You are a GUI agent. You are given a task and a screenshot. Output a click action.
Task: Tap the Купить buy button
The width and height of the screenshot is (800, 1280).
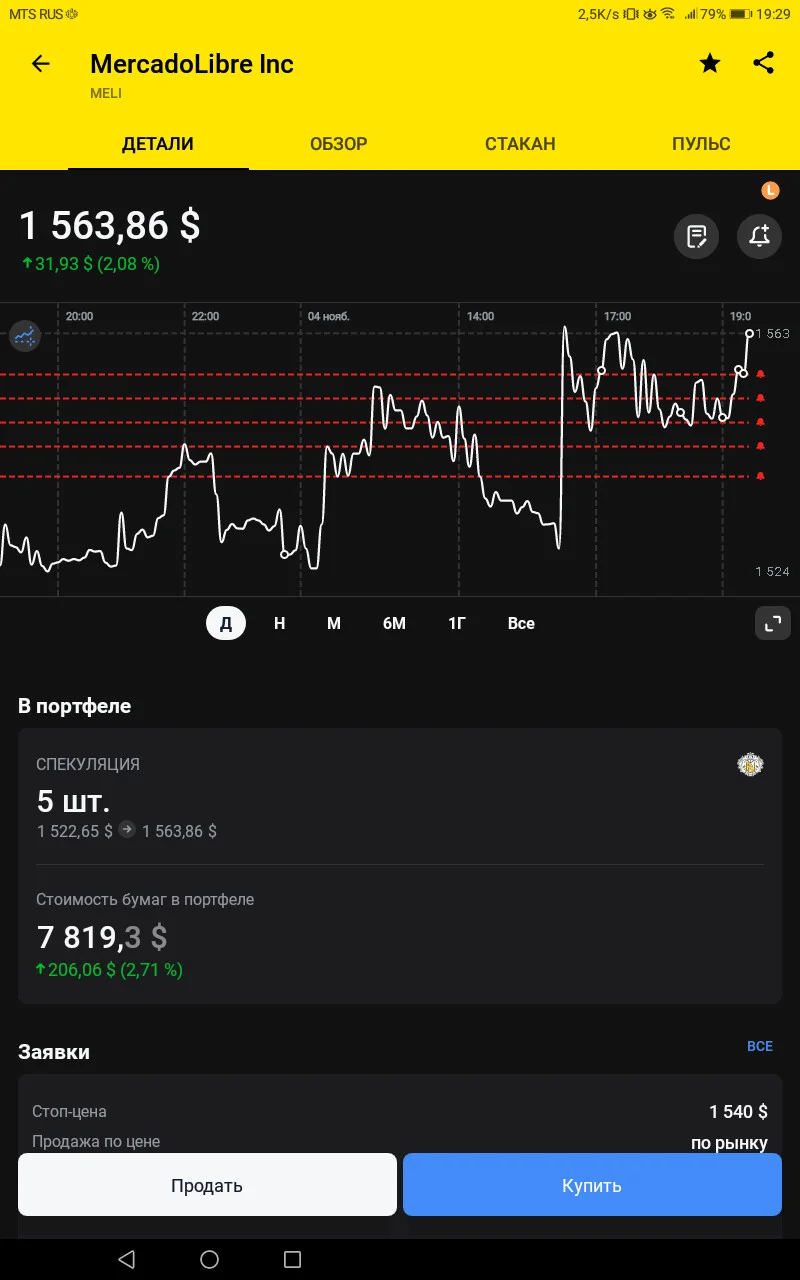[x=592, y=1185]
